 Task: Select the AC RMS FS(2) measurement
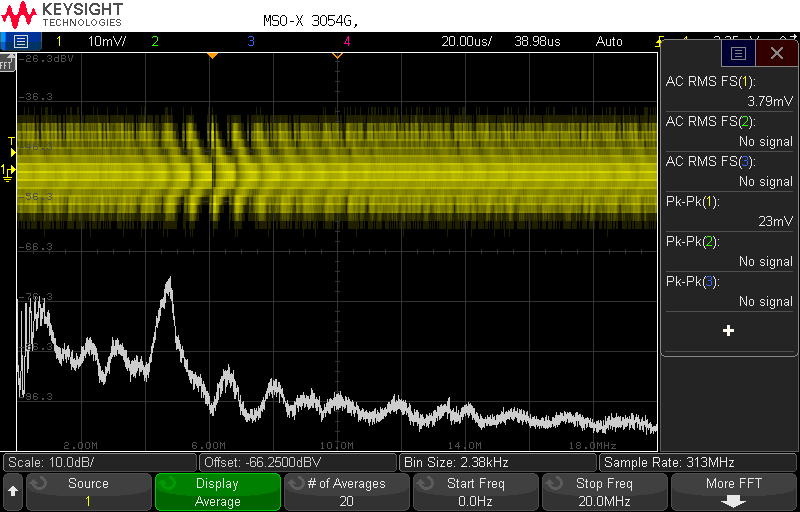(x=729, y=131)
